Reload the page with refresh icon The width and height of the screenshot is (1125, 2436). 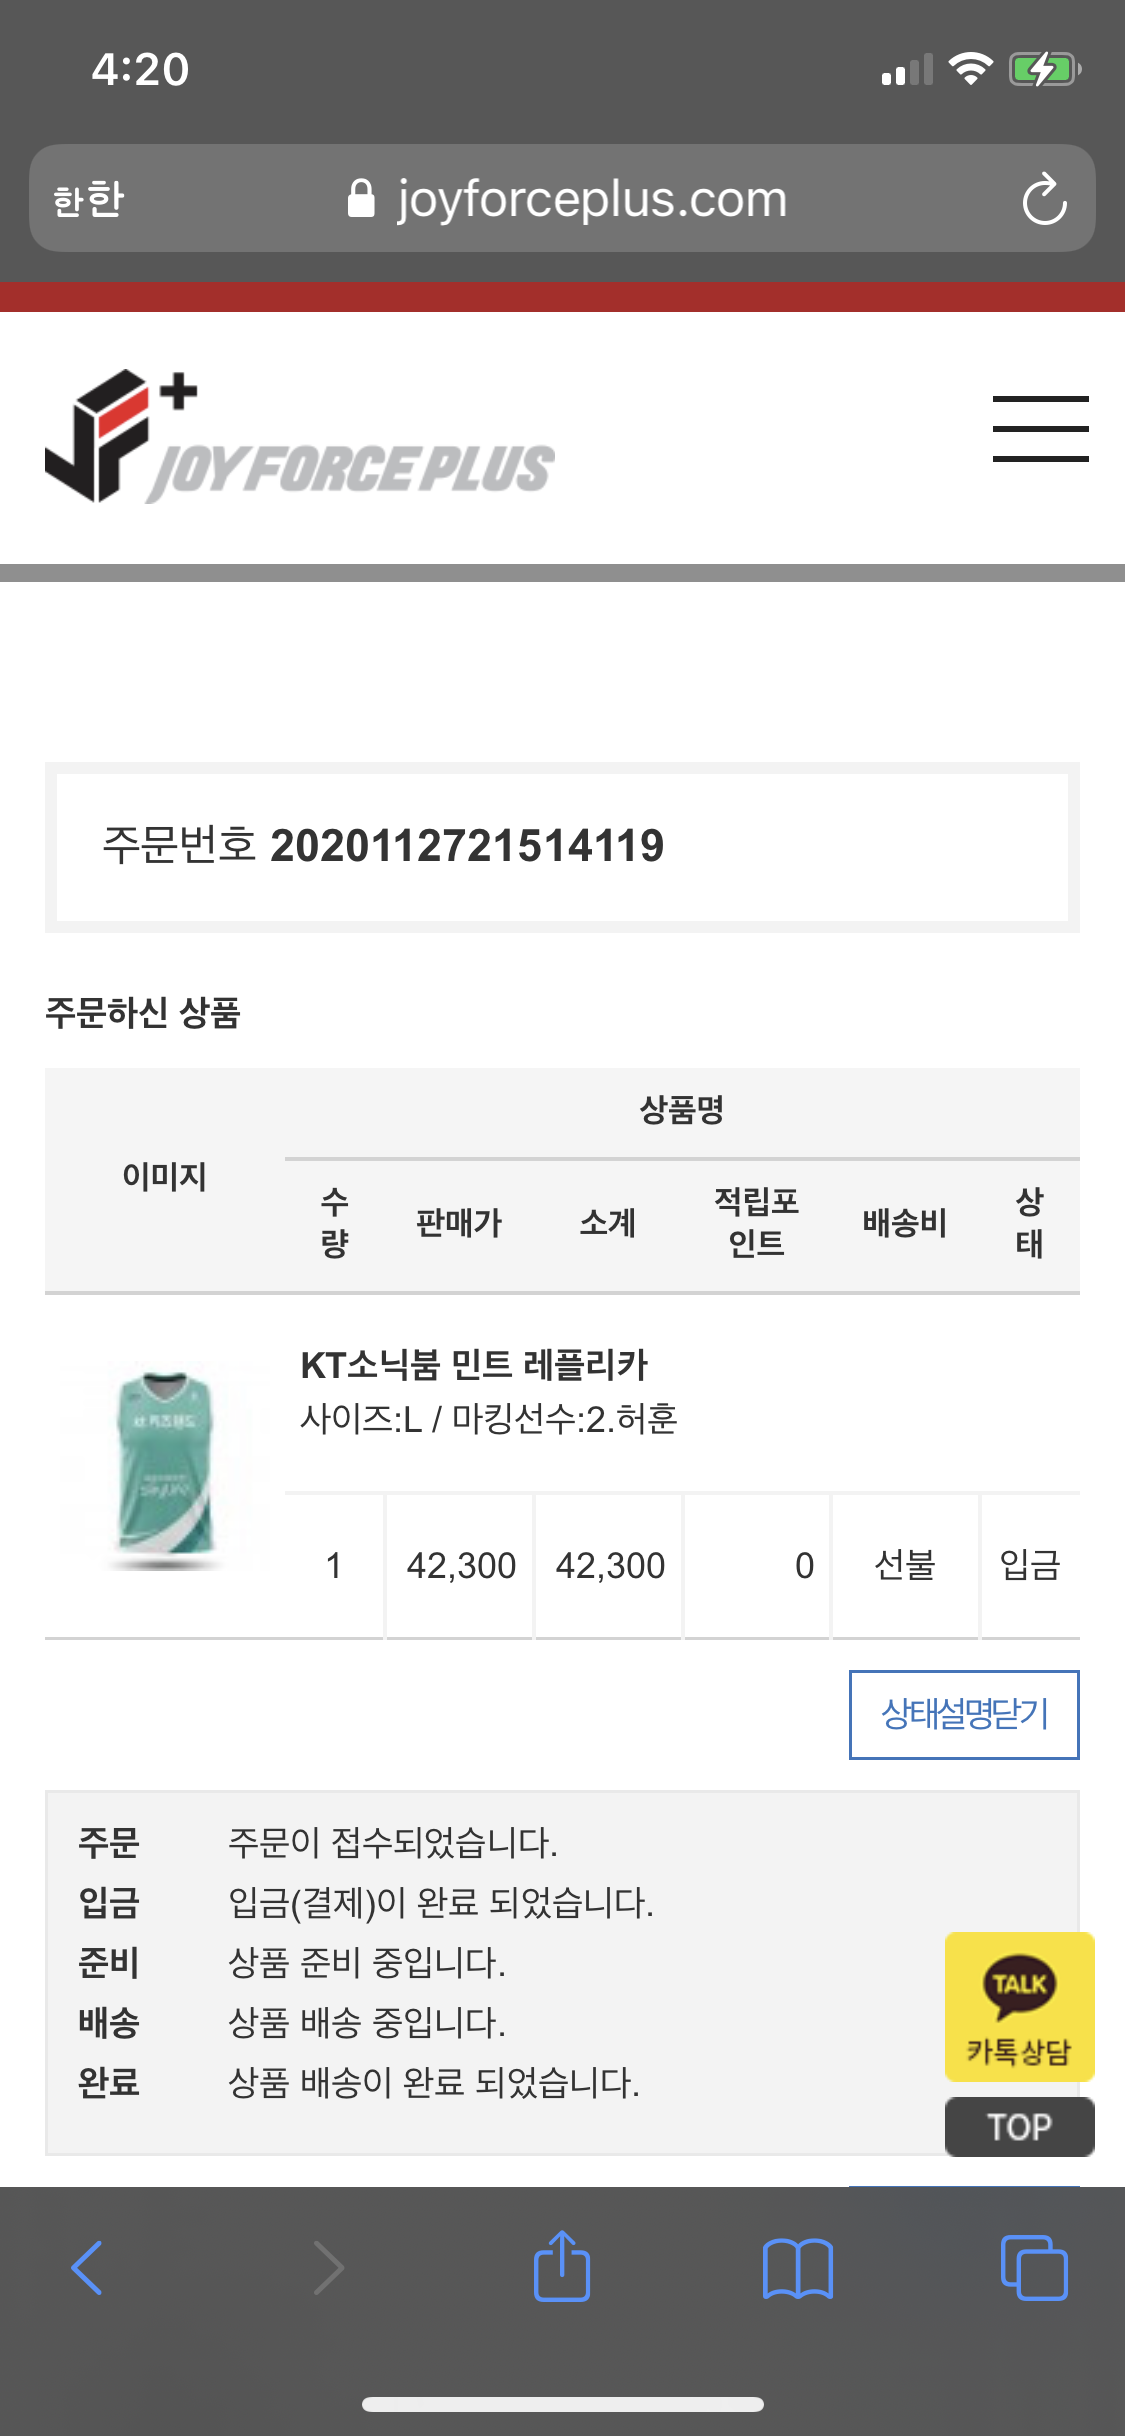coord(1045,199)
